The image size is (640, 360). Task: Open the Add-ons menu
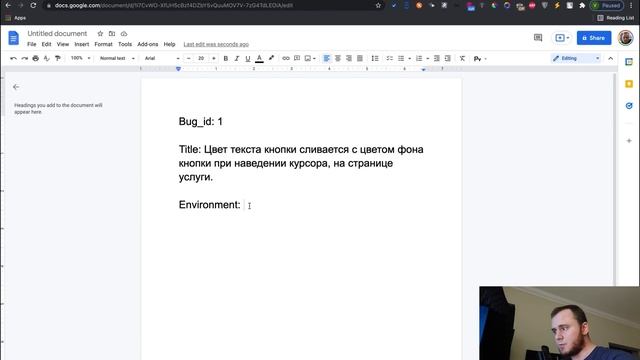(147, 44)
